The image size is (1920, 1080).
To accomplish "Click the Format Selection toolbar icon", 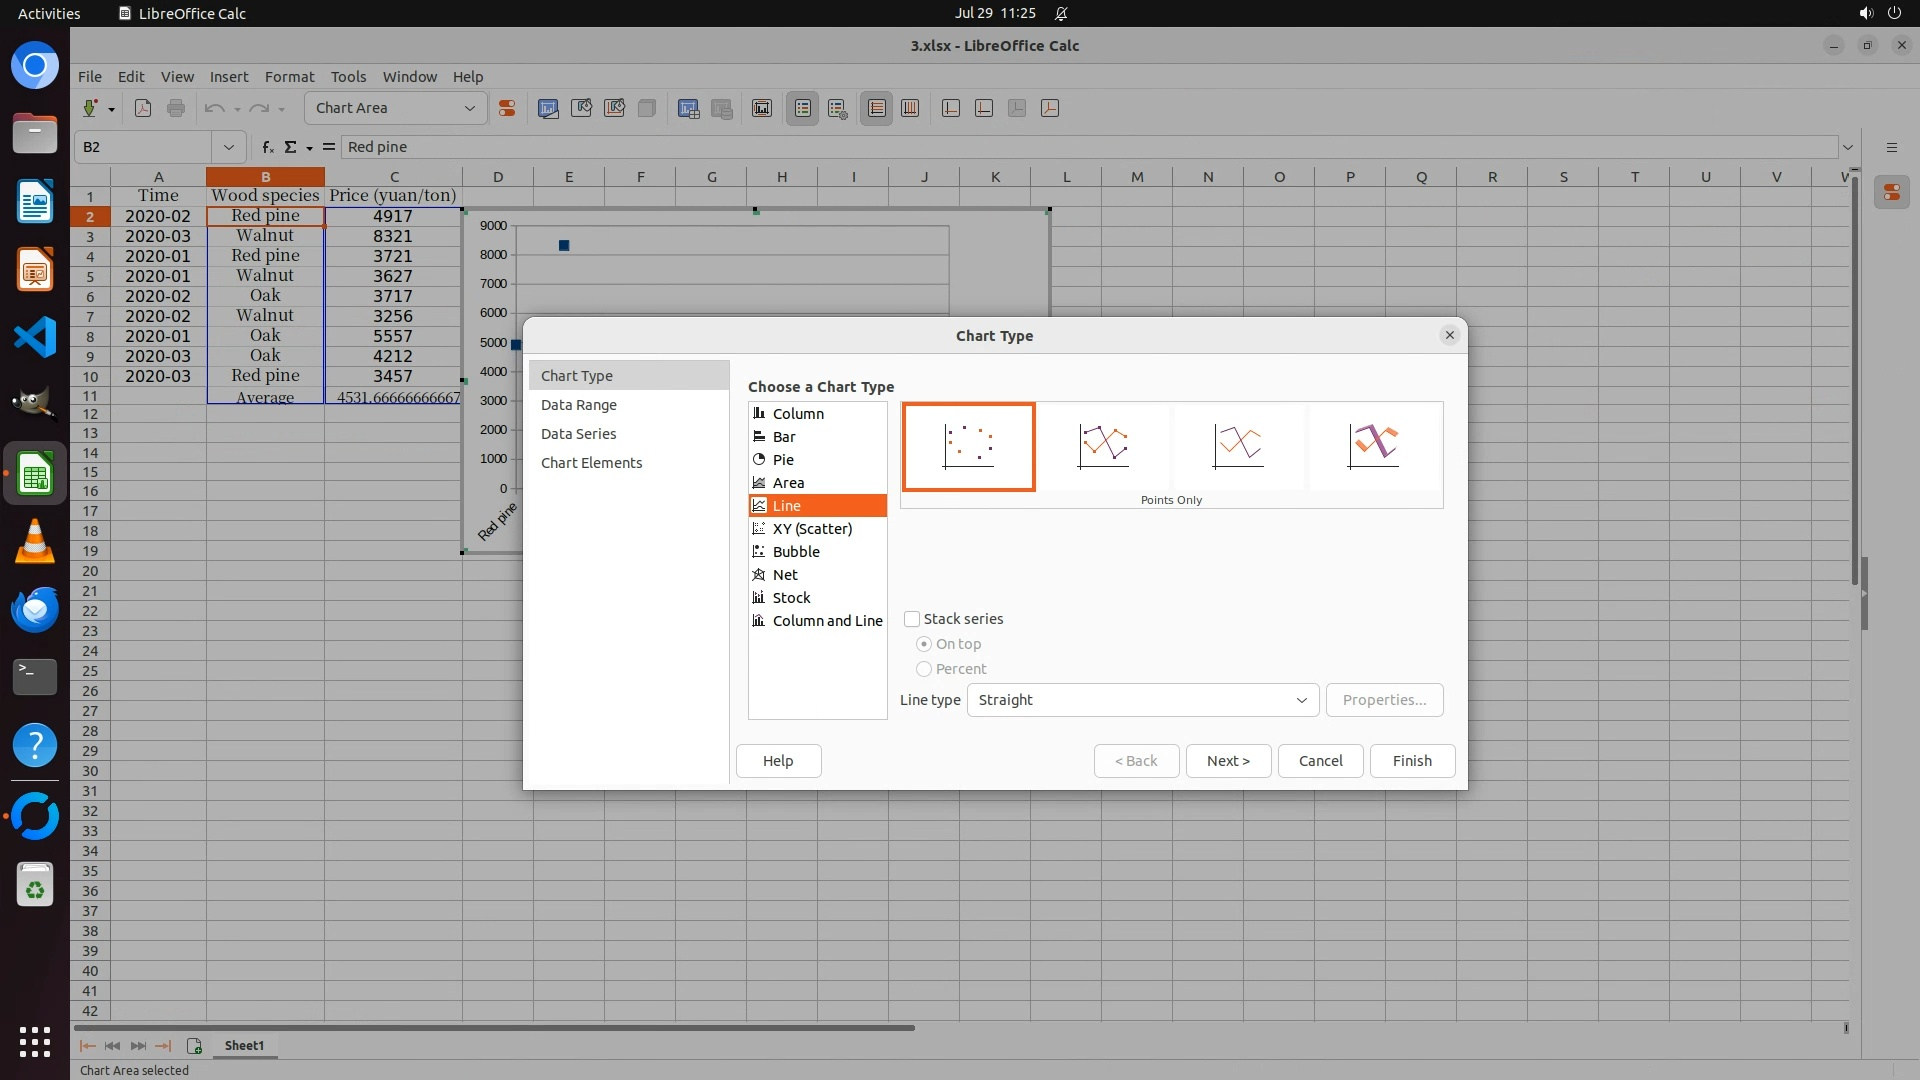I will pyautogui.click(x=507, y=108).
